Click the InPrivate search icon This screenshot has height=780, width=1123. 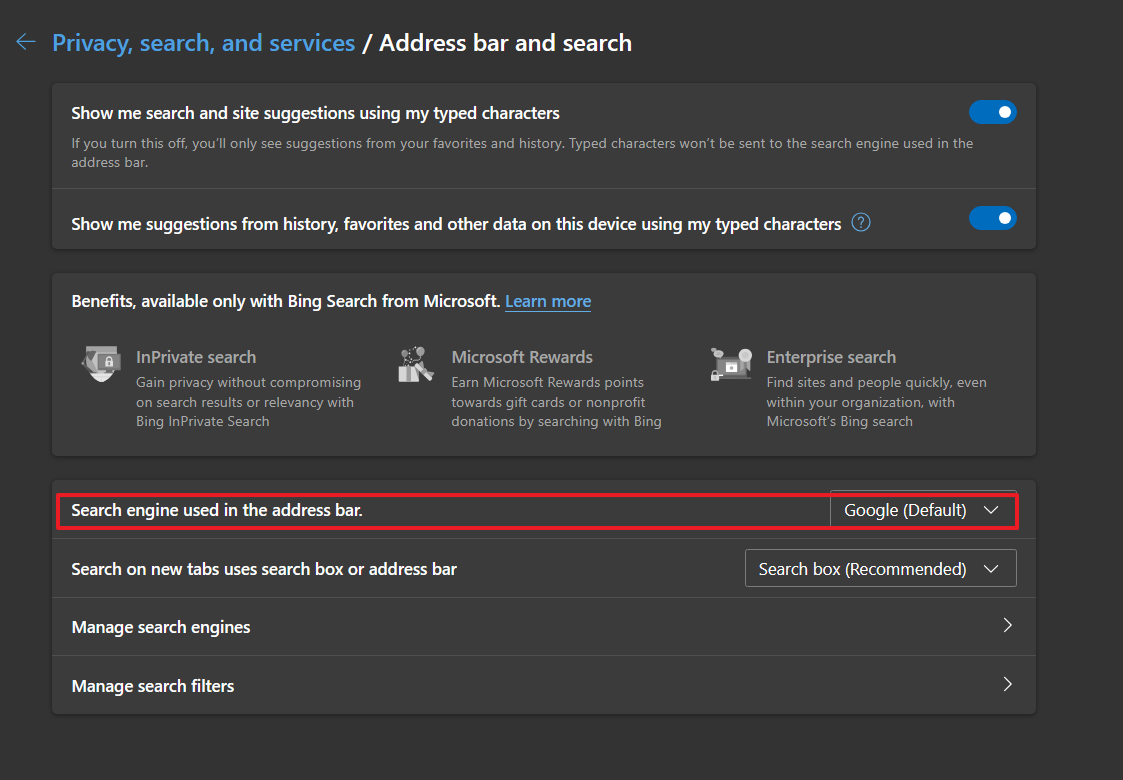(x=101, y=363)
